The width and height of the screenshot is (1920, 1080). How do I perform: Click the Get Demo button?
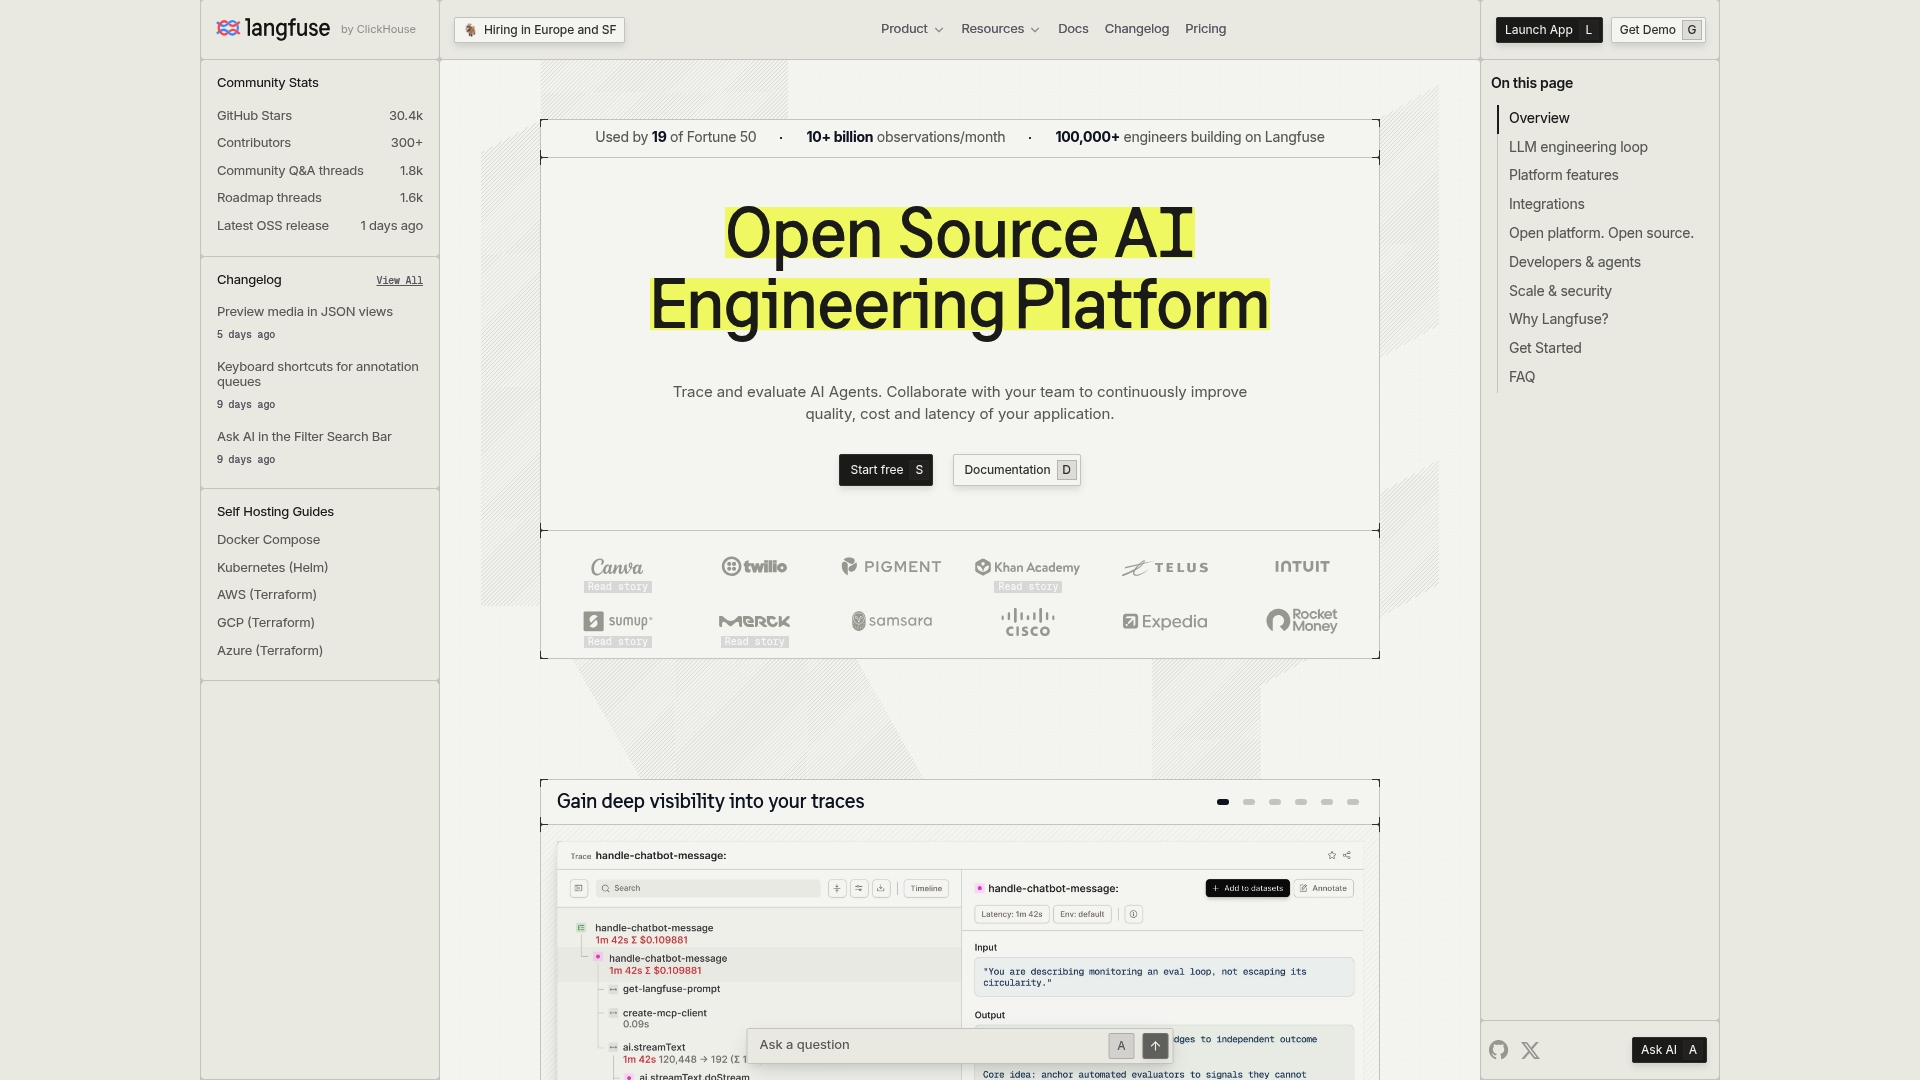[1658, 30]
